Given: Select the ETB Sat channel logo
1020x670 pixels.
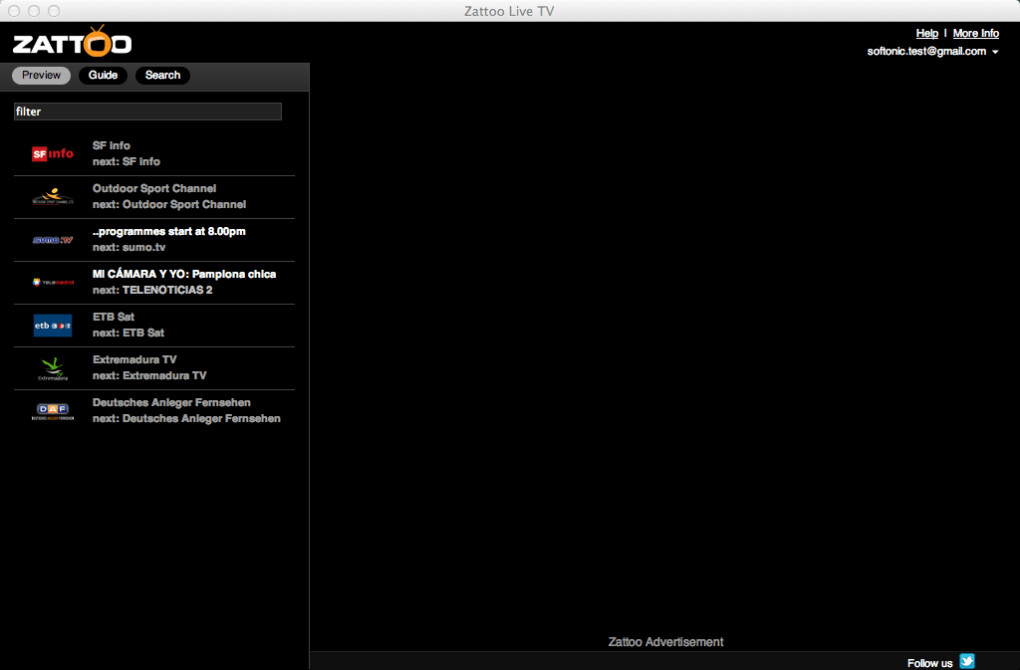Looking at the screenshot, I should (x=53, y=325).
